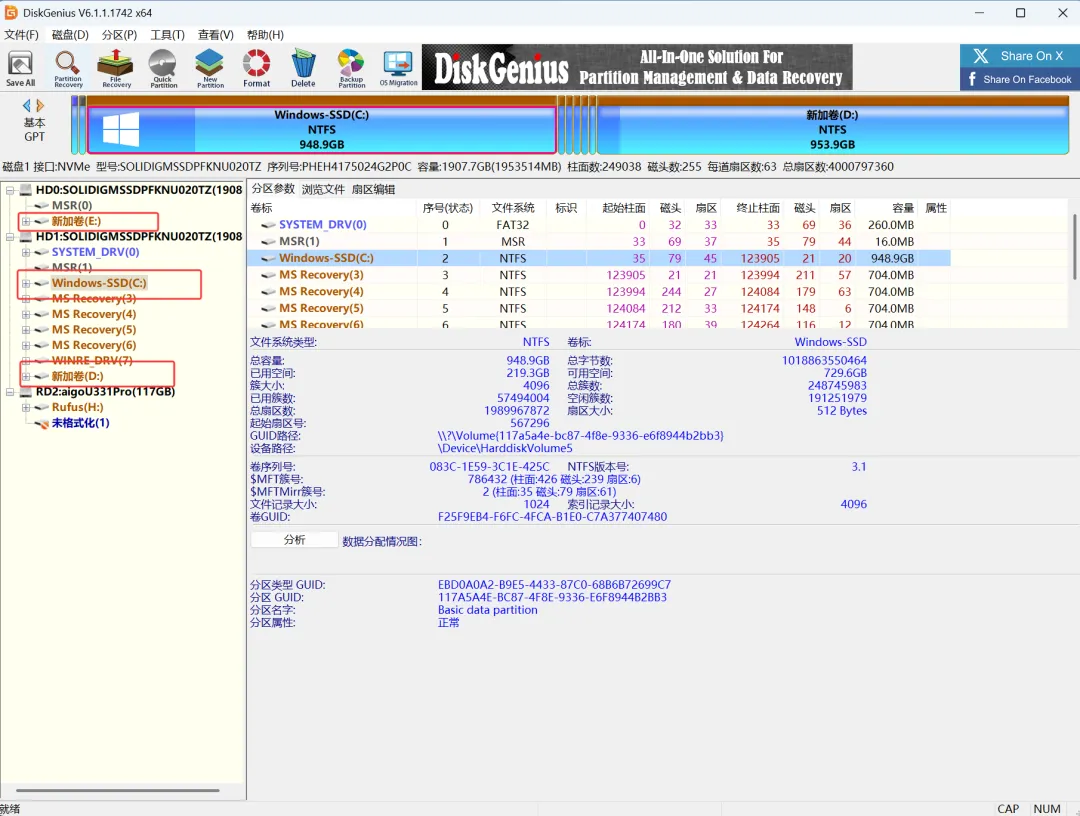Click the \Device\HarddiskVolume5 path value
Image resolution: width=1080 pixels, height=816 pixels.
tap(506, 448)
